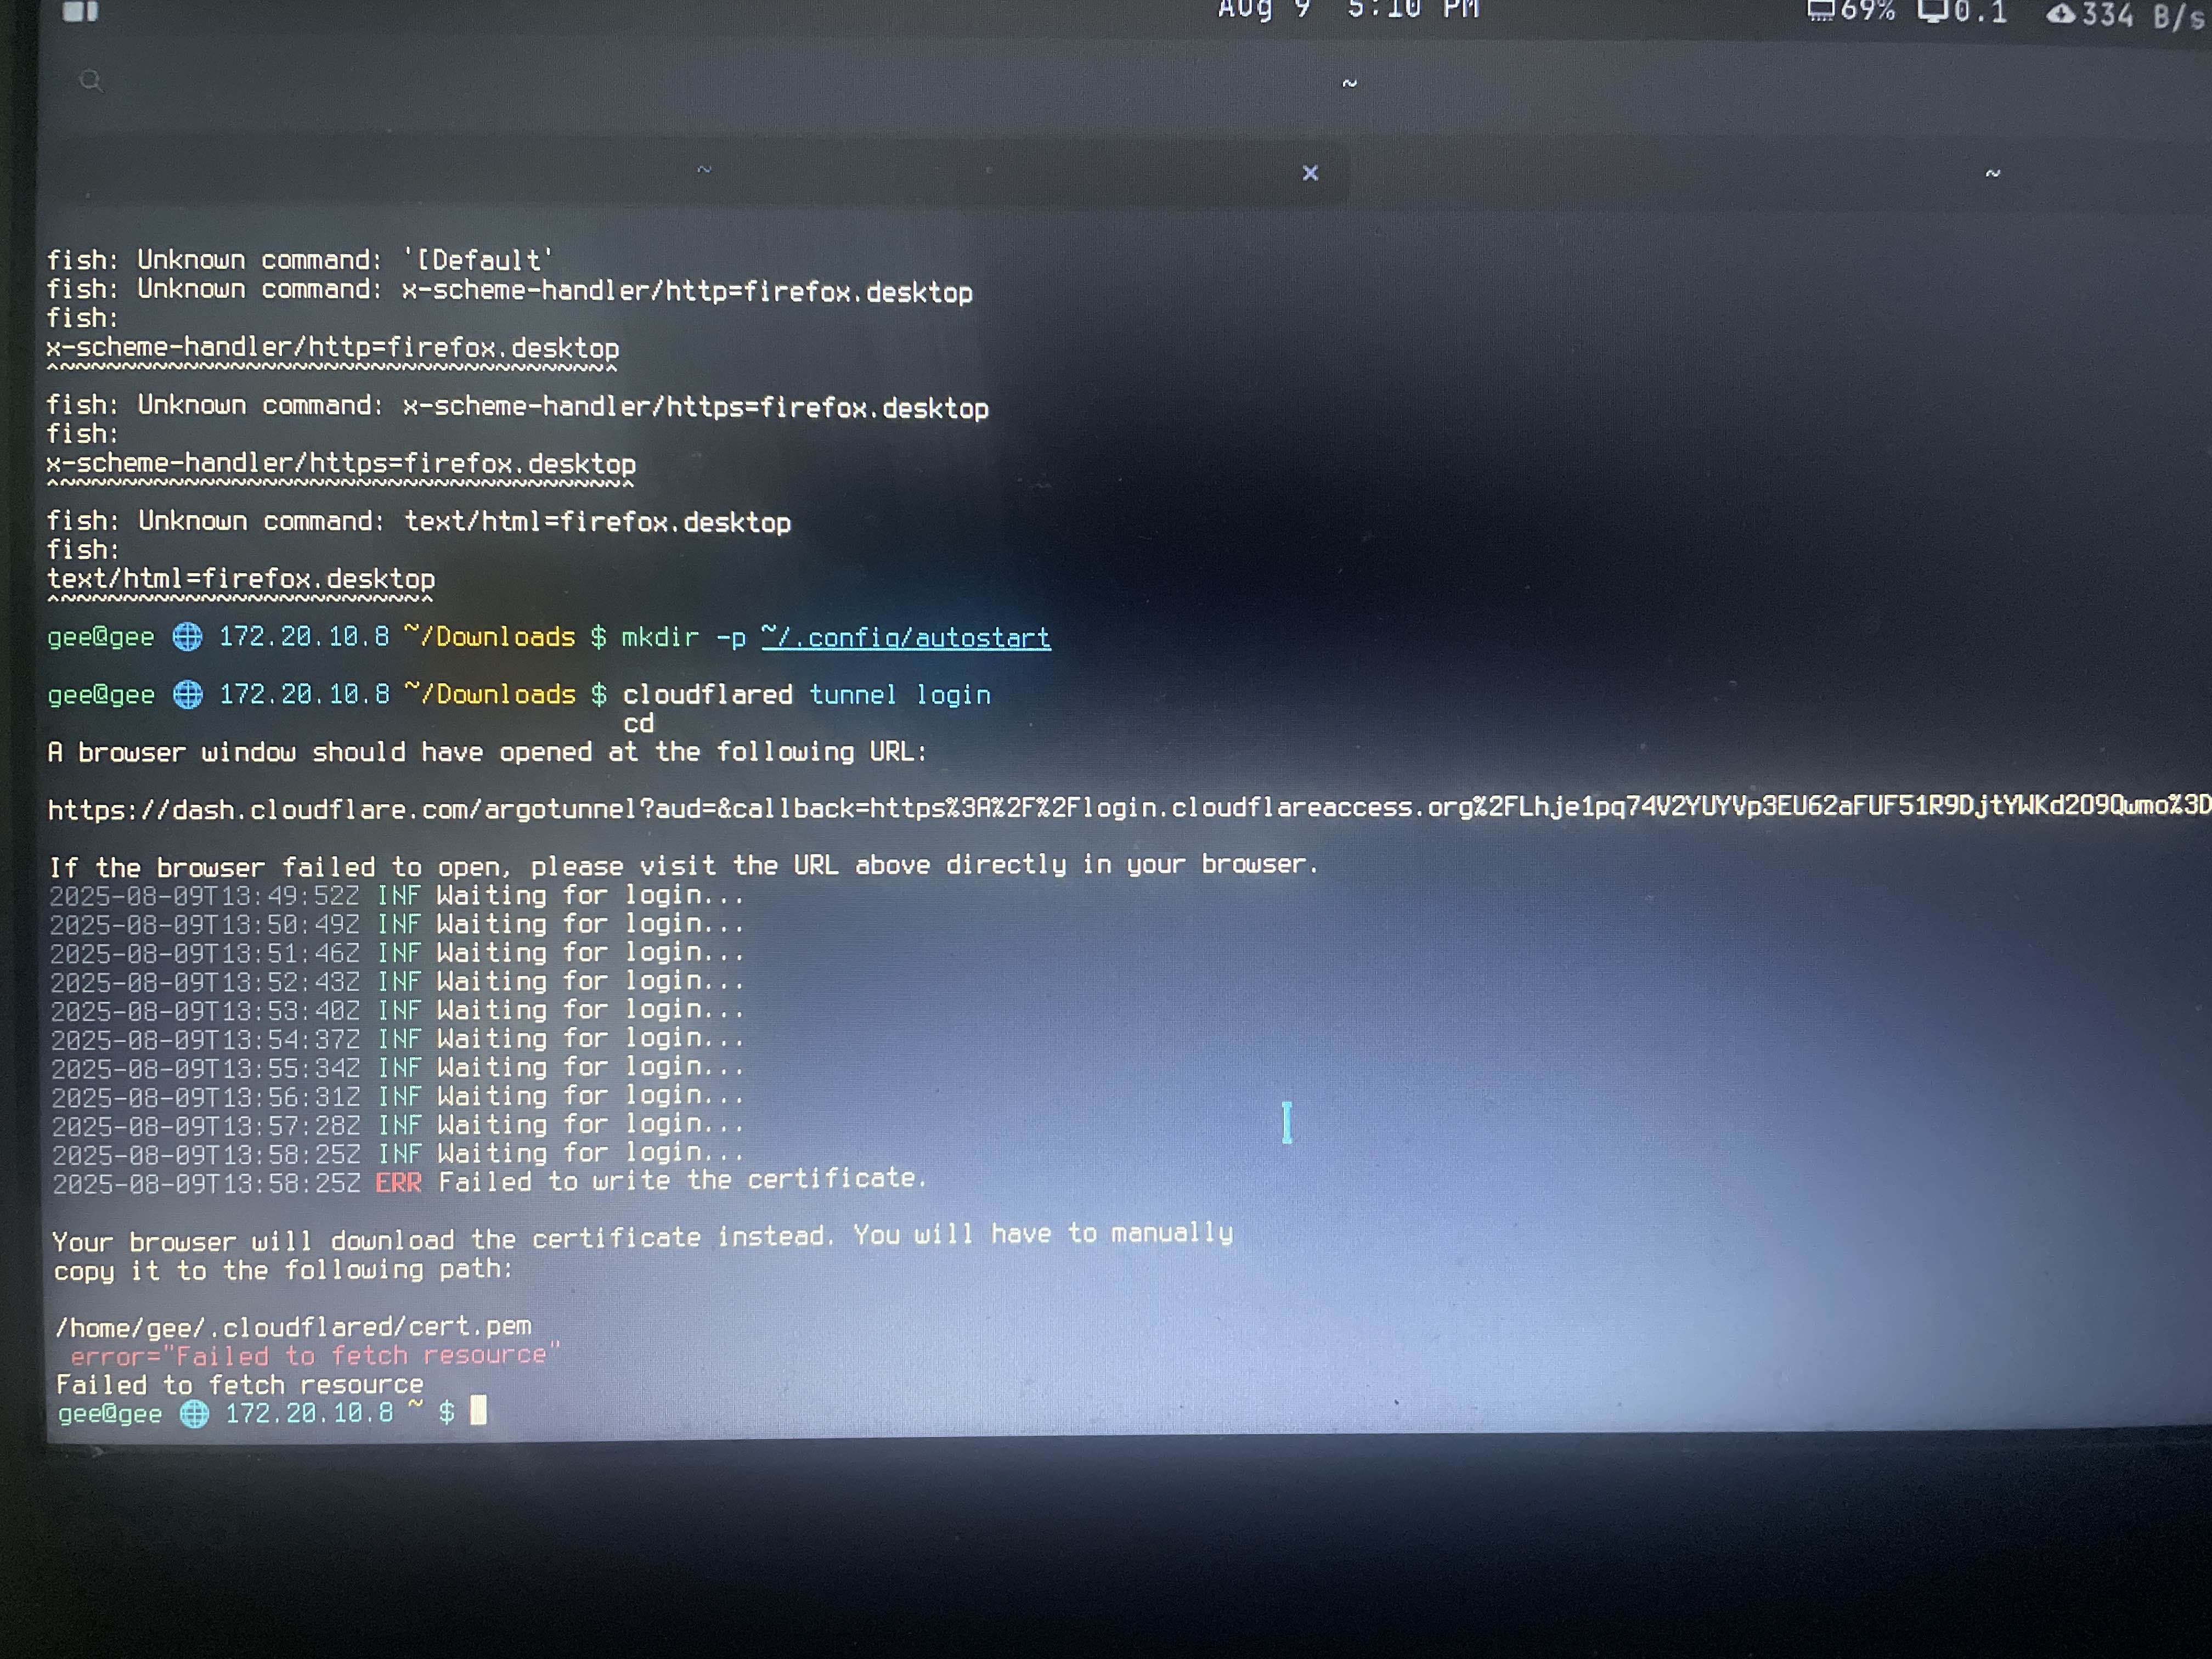Click the CPU load 0.1 monitor indicator
The width and height of the screenshot is (2212, 1659).
(1963, 12)
